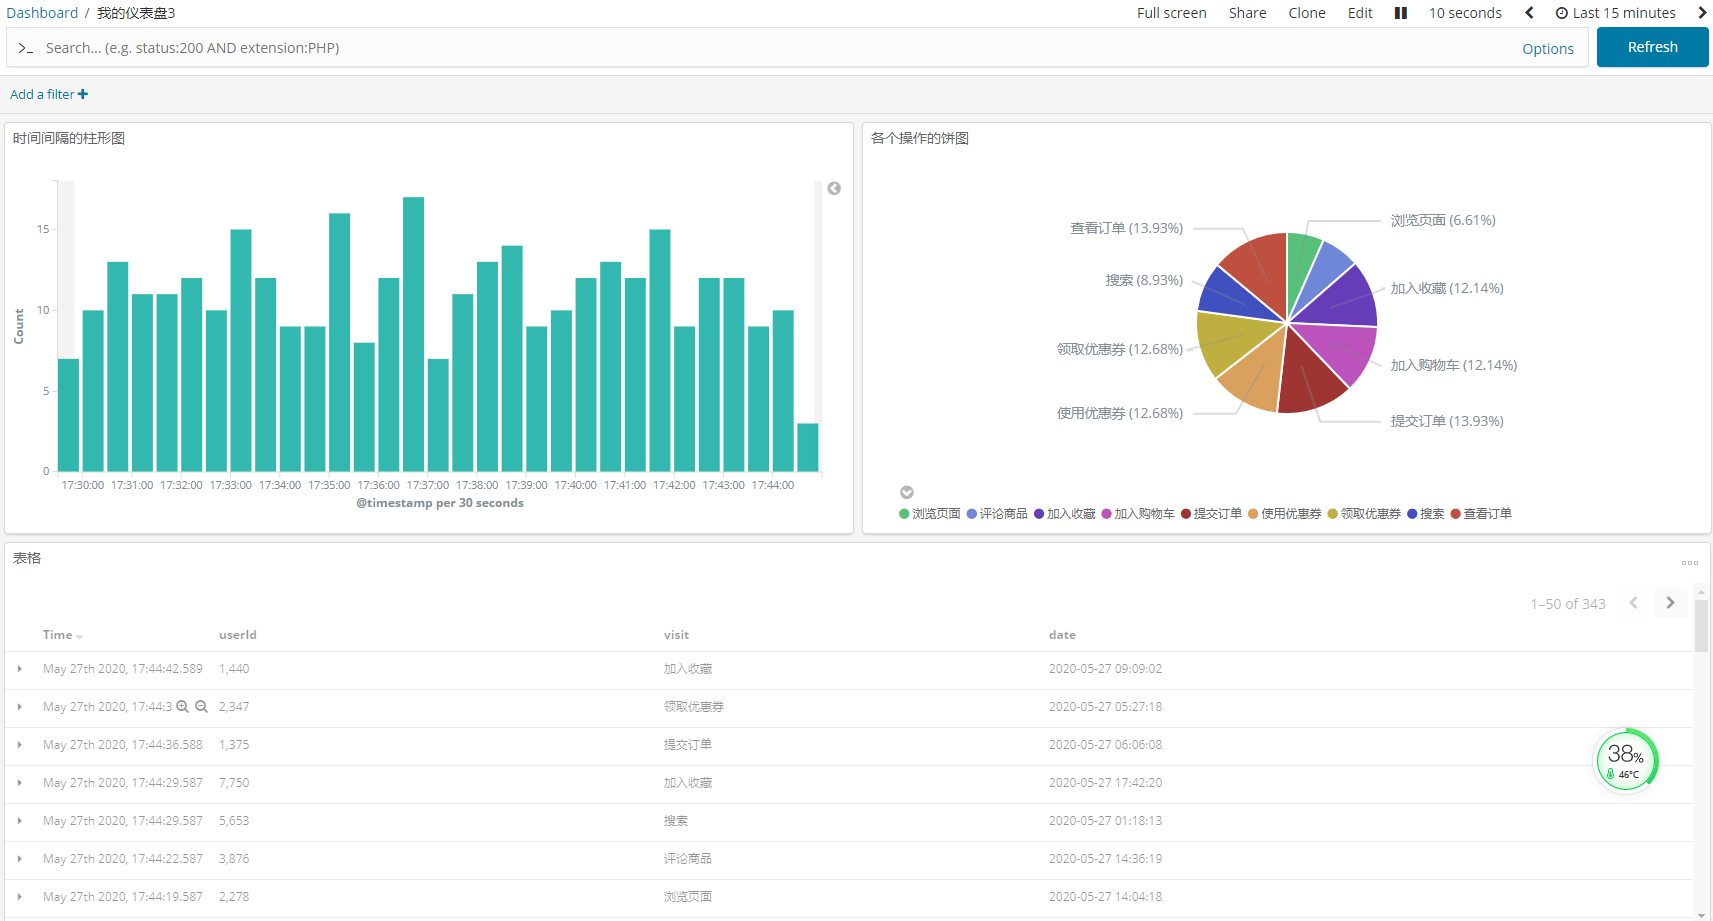Screen dimensions: 1713x921
Task: Focus the search query input
Action: click(760, 48)
